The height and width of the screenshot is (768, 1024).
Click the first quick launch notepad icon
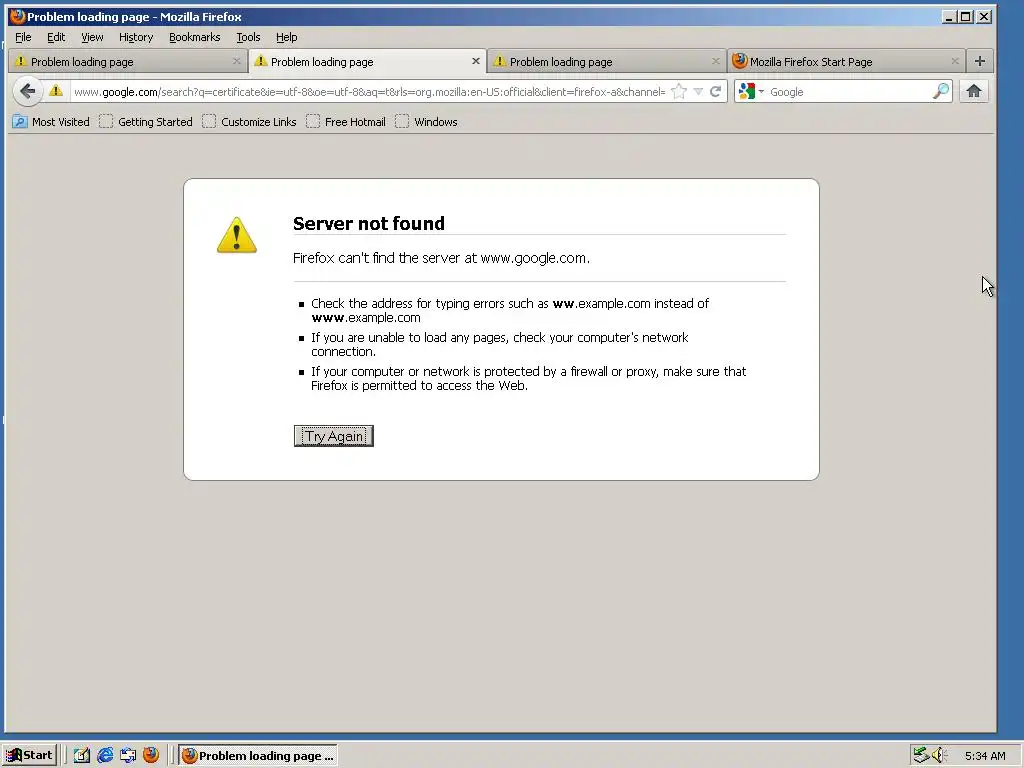[x=82, y=755]
